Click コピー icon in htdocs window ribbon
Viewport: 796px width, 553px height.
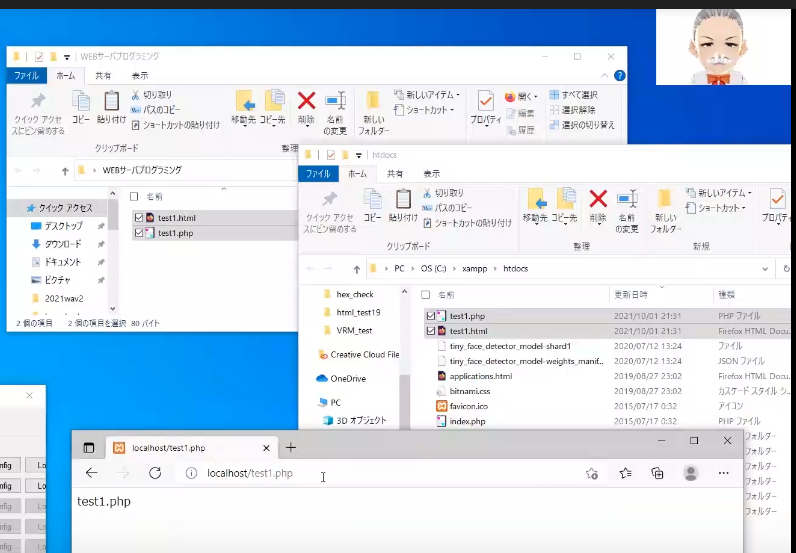[x=373, y=199]
